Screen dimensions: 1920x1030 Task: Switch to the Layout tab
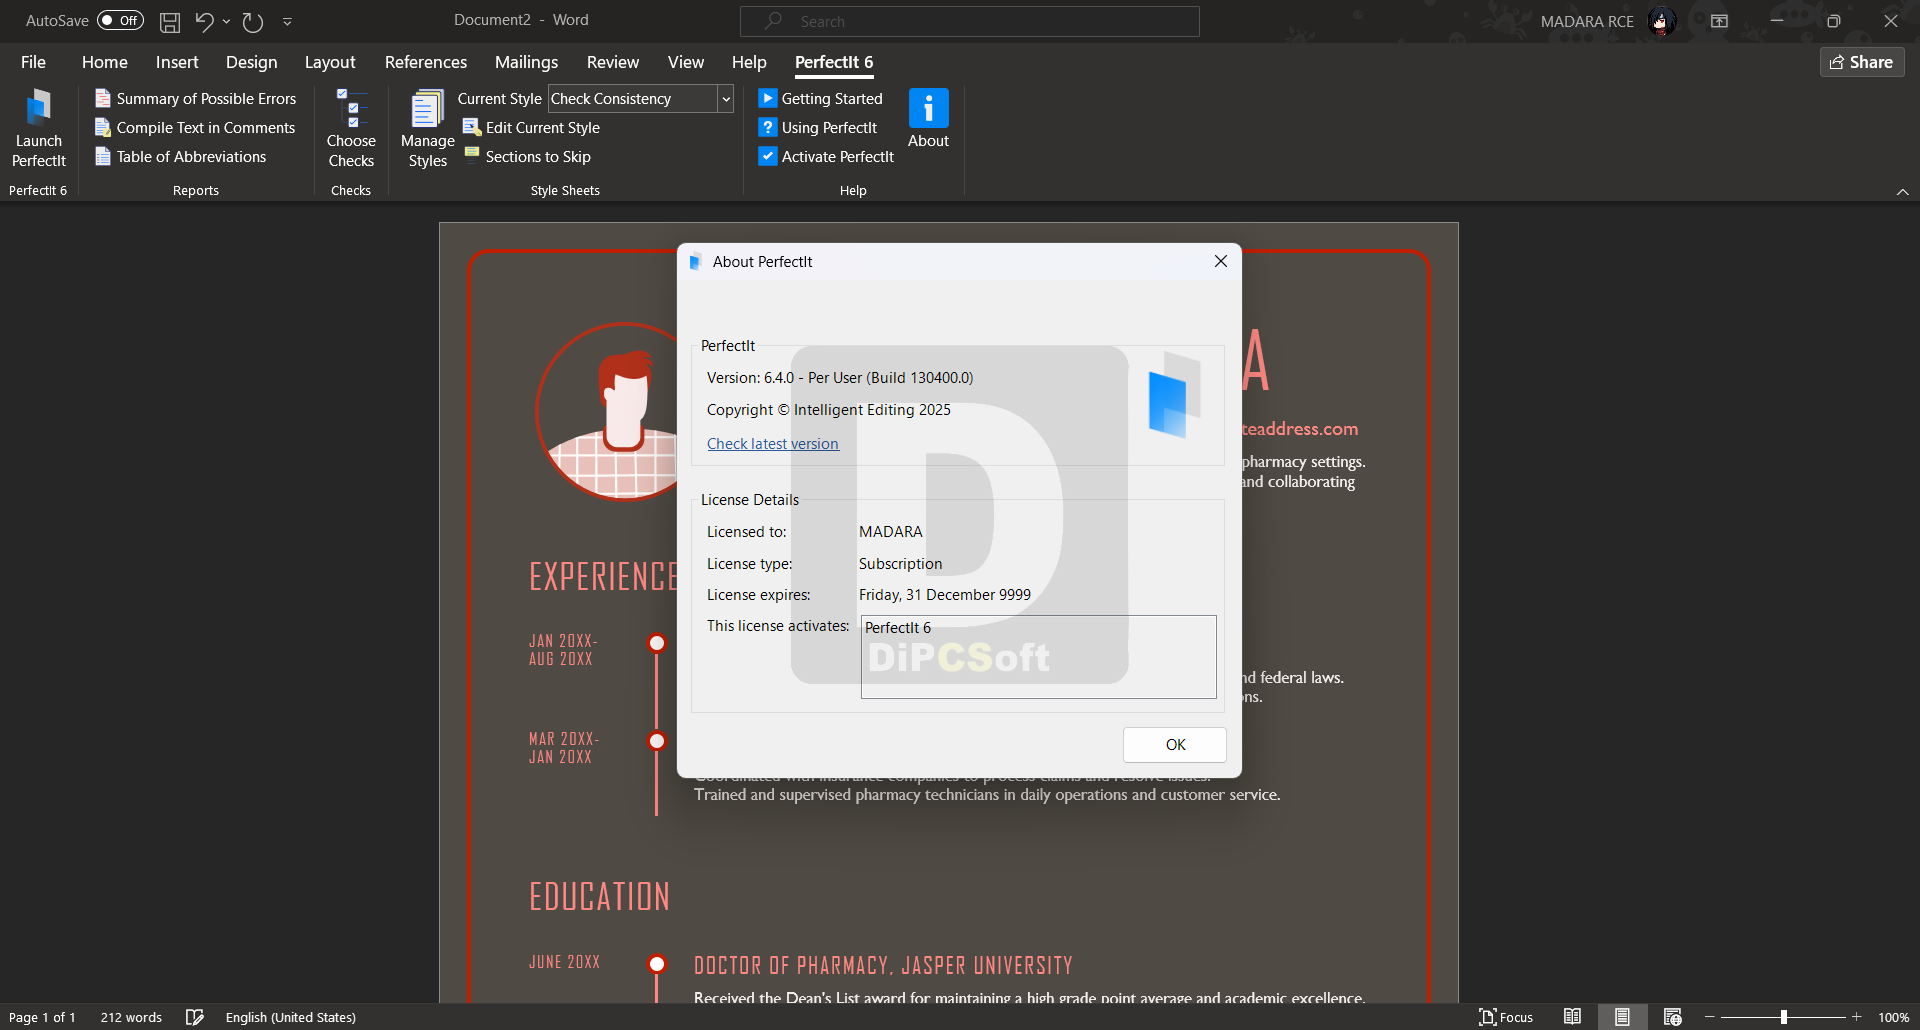click(x=330, y=62)
